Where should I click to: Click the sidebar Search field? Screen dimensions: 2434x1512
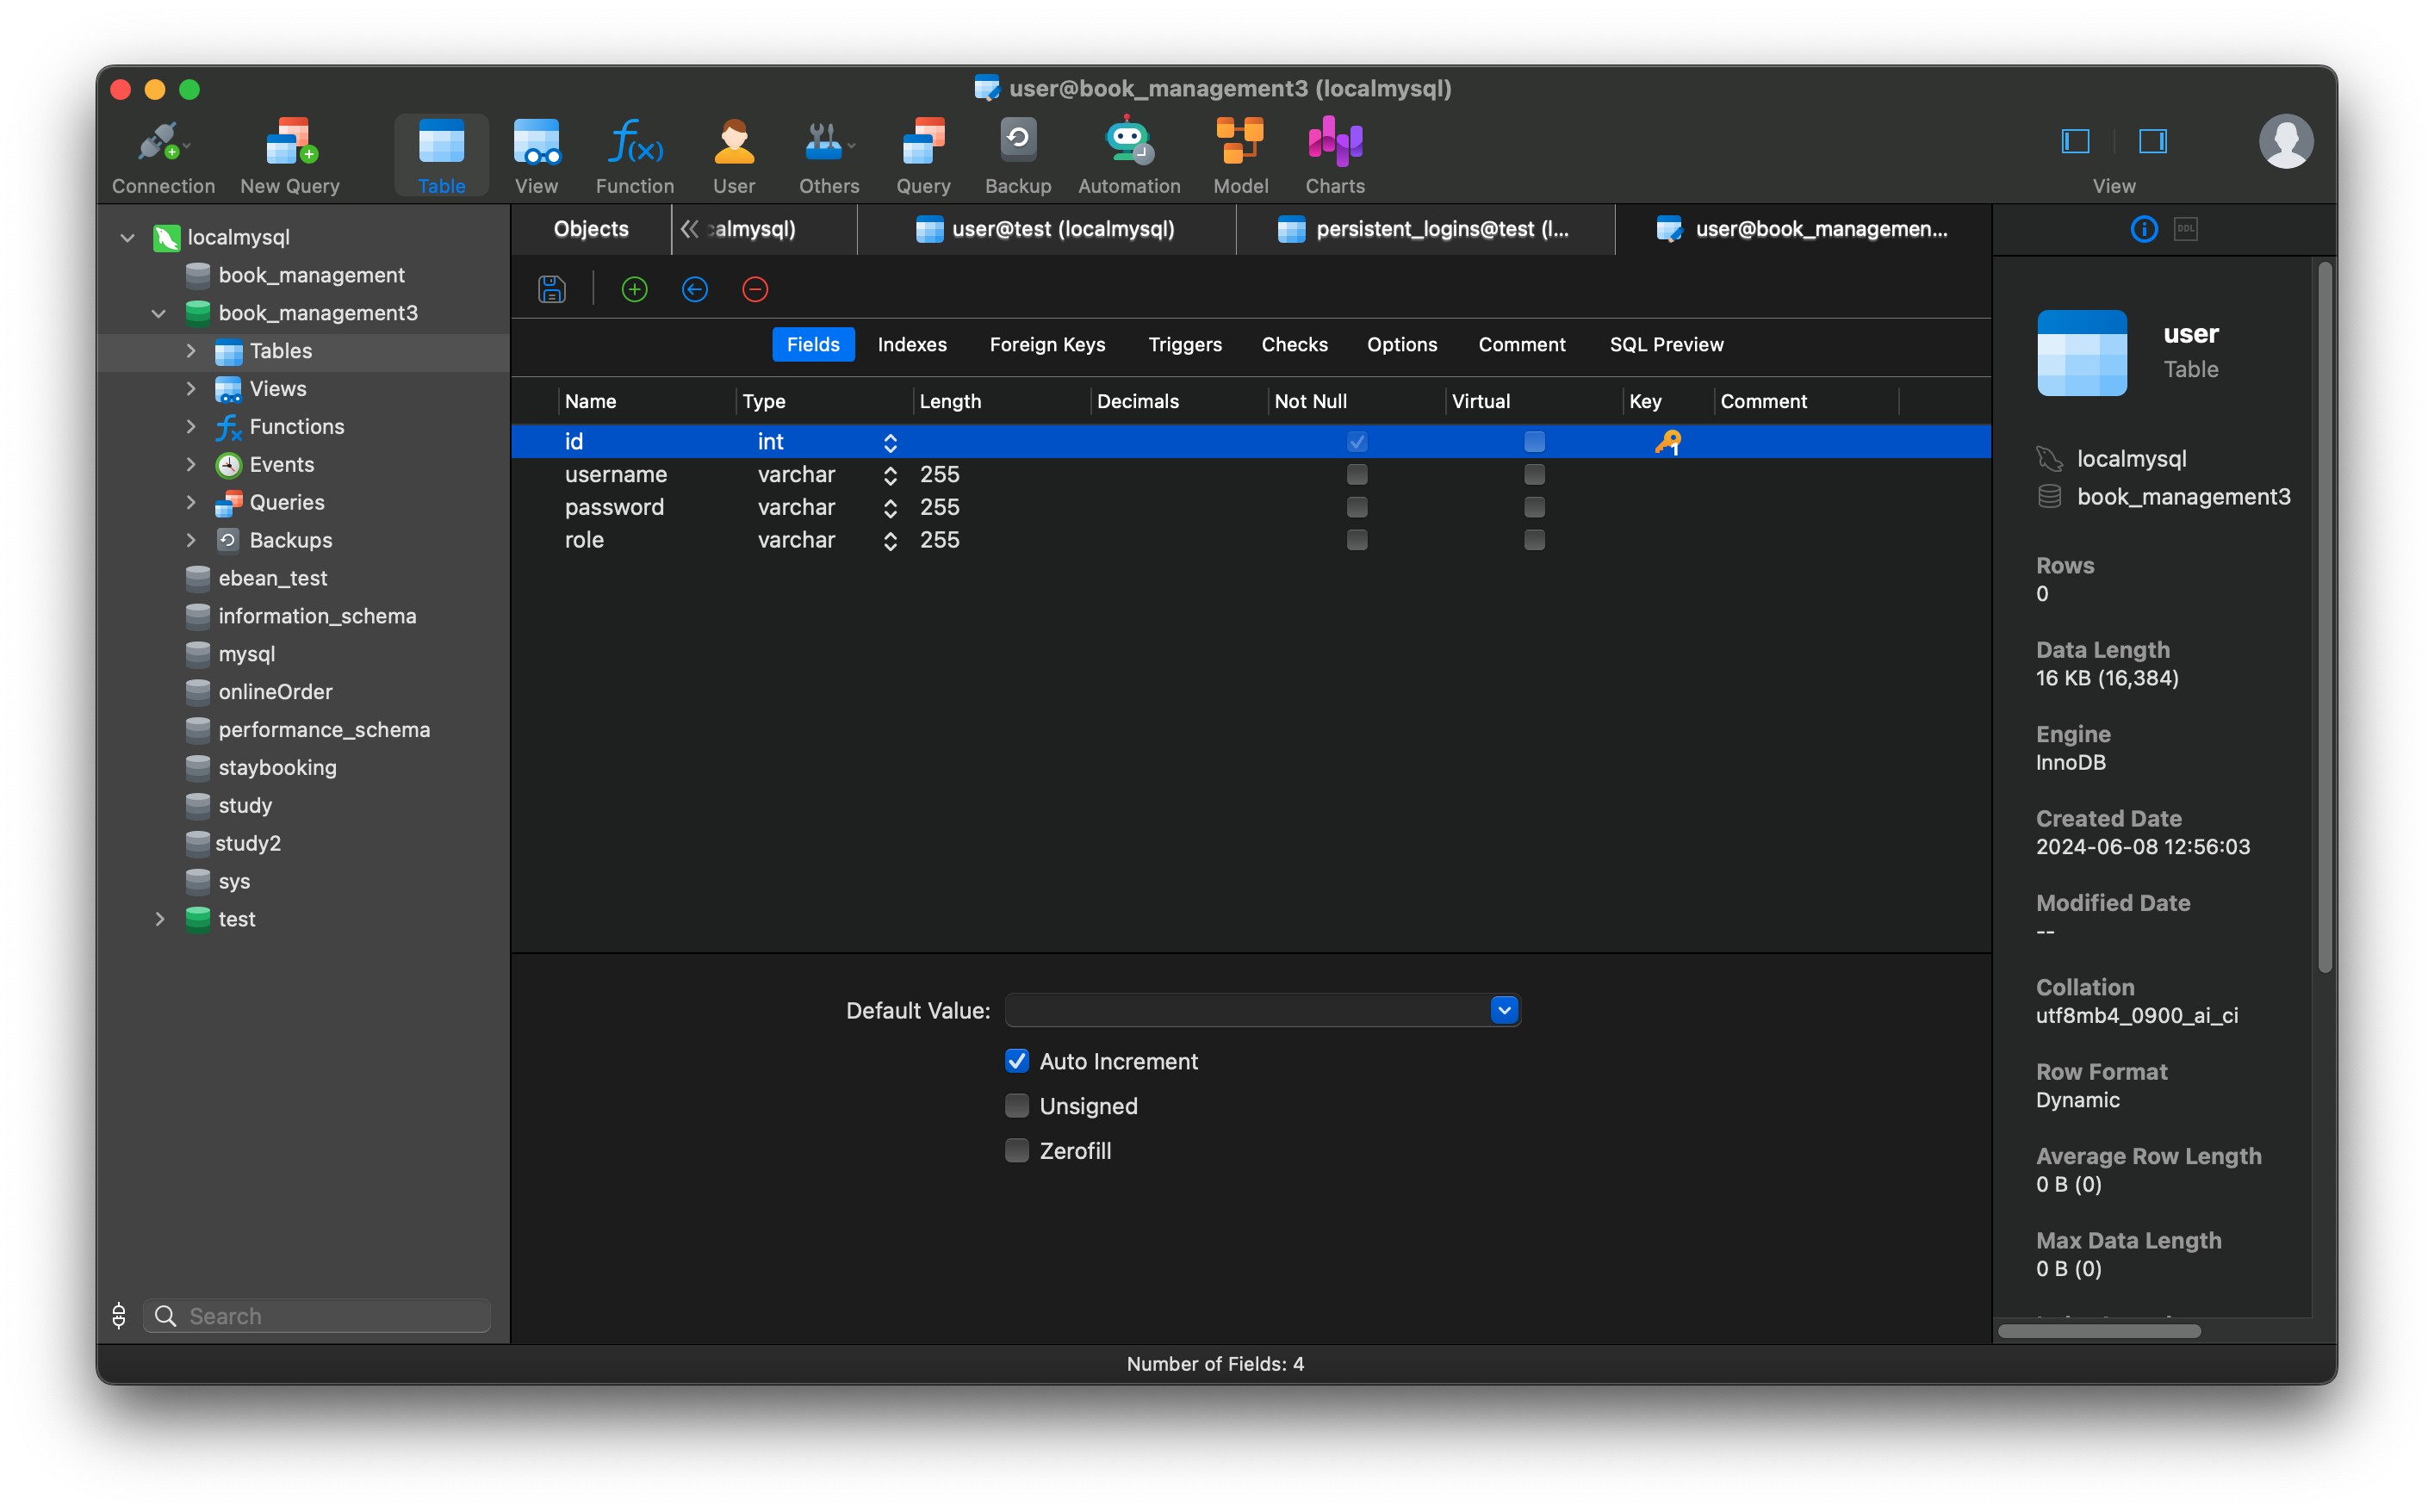pos(330,1316)
